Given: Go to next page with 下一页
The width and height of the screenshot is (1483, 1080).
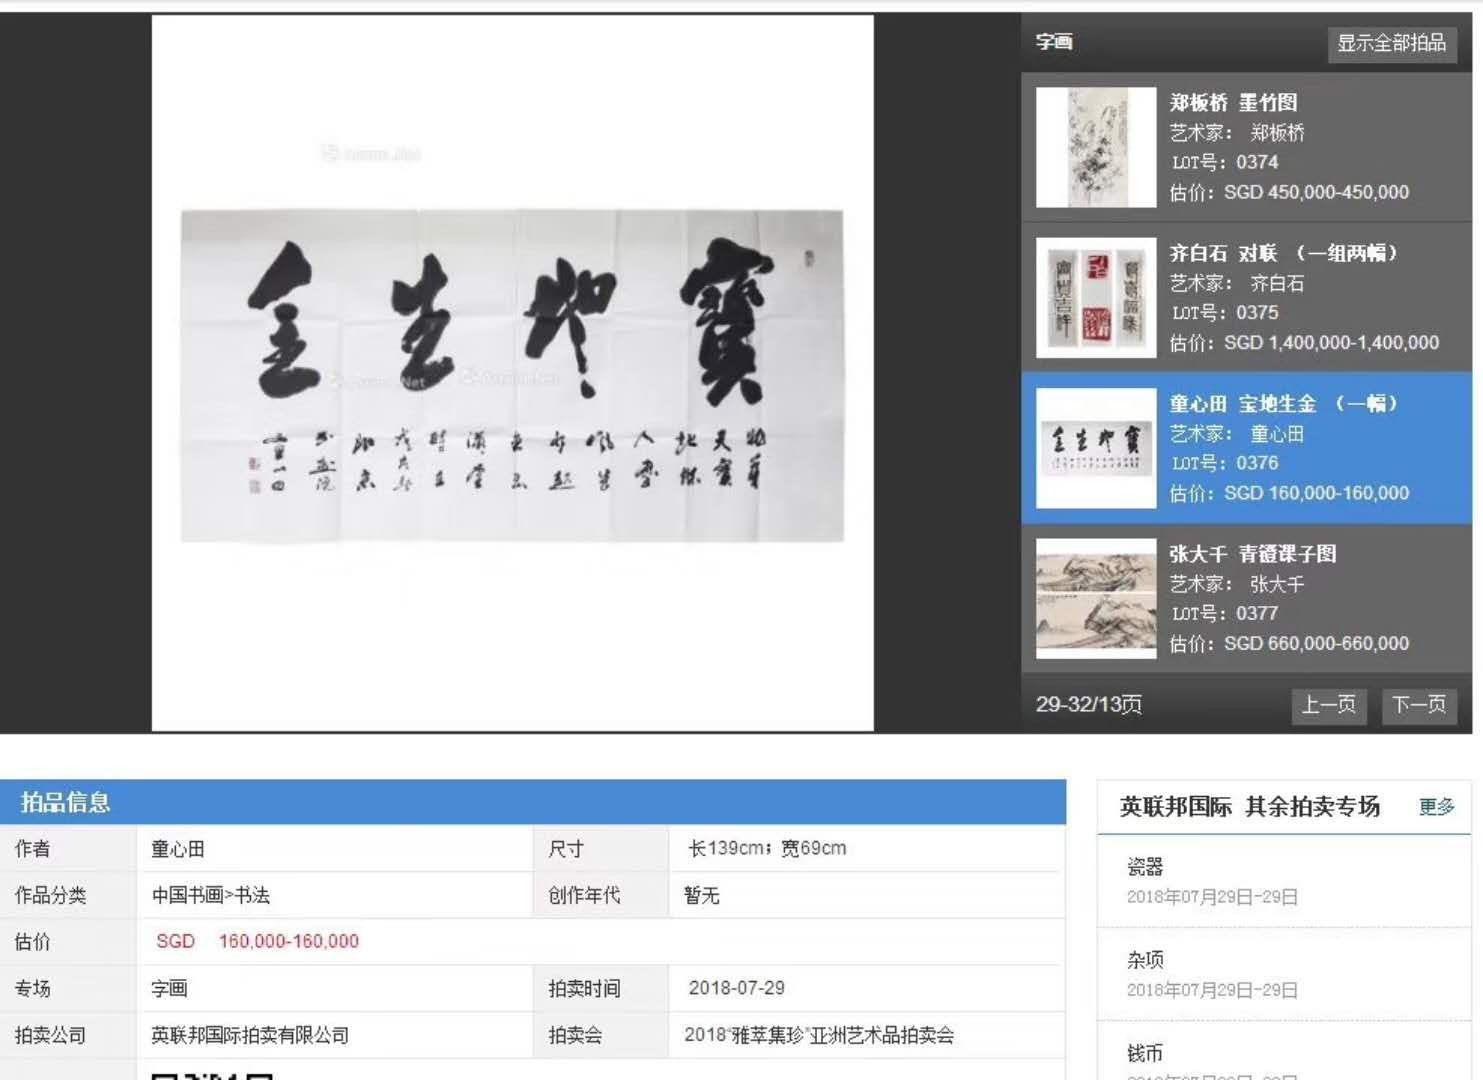Looking at the screenshot, I should 1419,705.
